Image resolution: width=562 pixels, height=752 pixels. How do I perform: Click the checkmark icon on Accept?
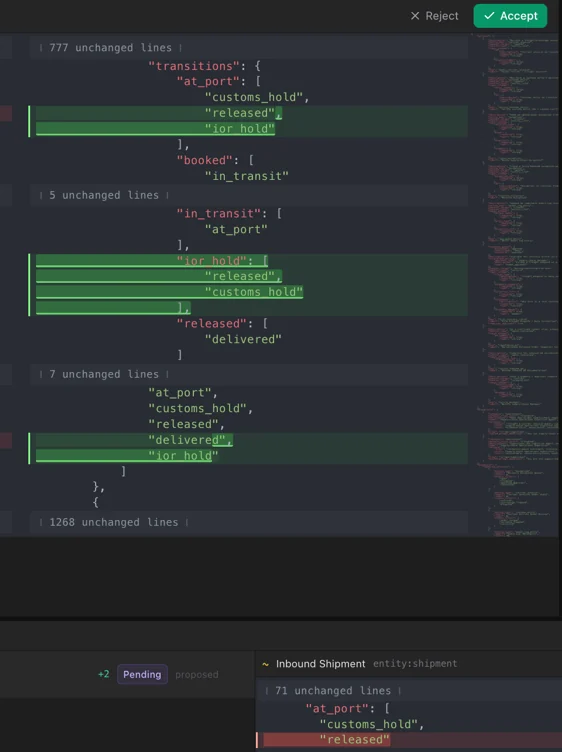489,16
